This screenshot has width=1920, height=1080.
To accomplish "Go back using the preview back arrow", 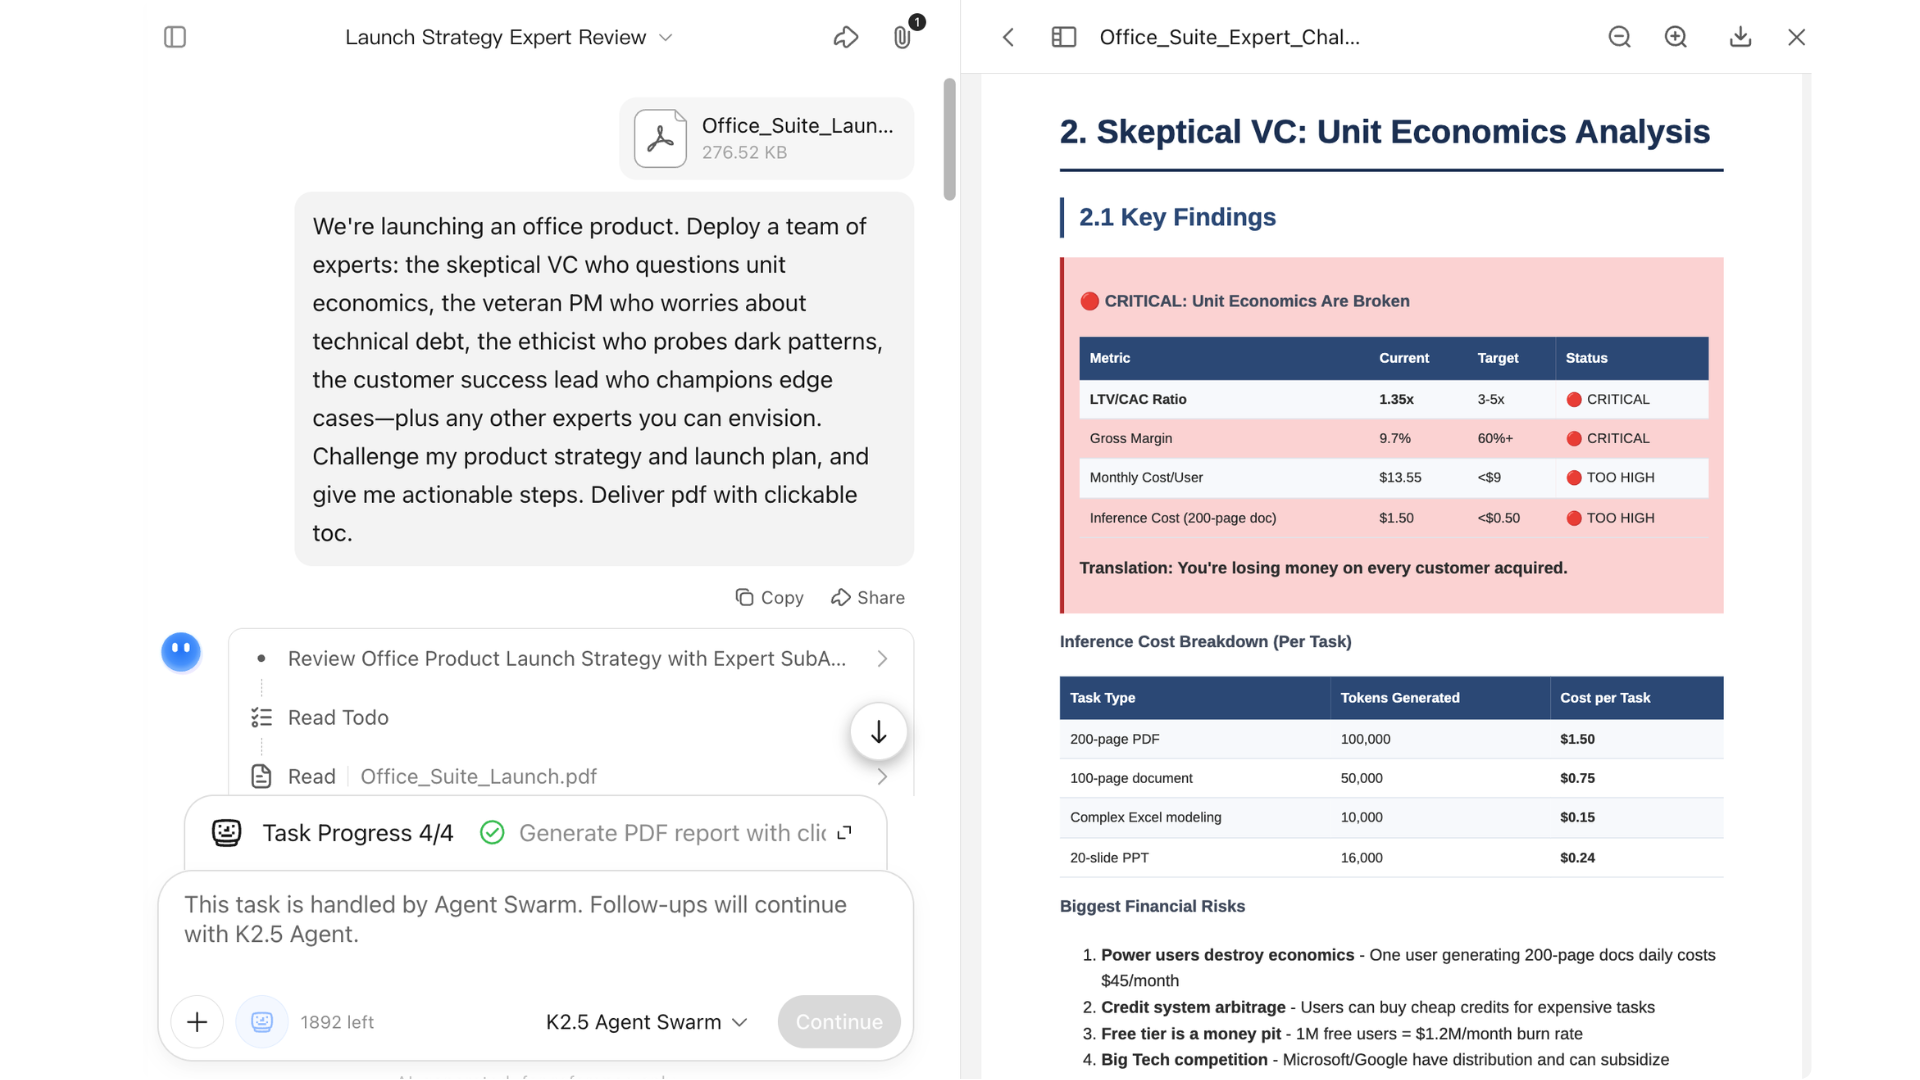I will point(1008,37).
